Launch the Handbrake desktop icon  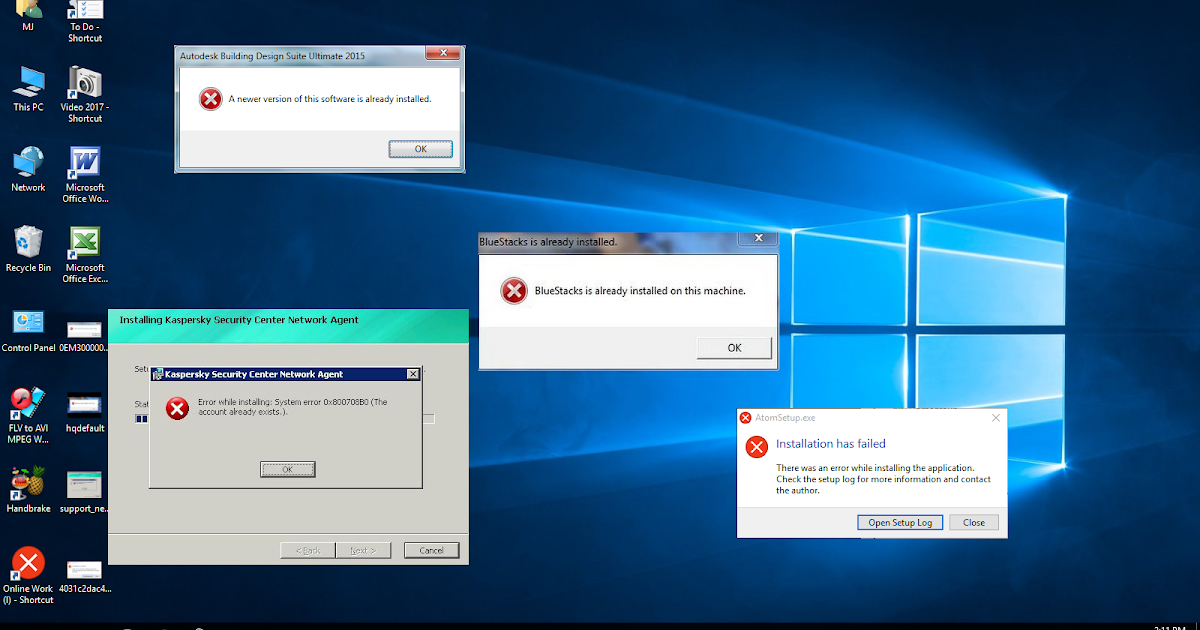click(x=28, y=490)
